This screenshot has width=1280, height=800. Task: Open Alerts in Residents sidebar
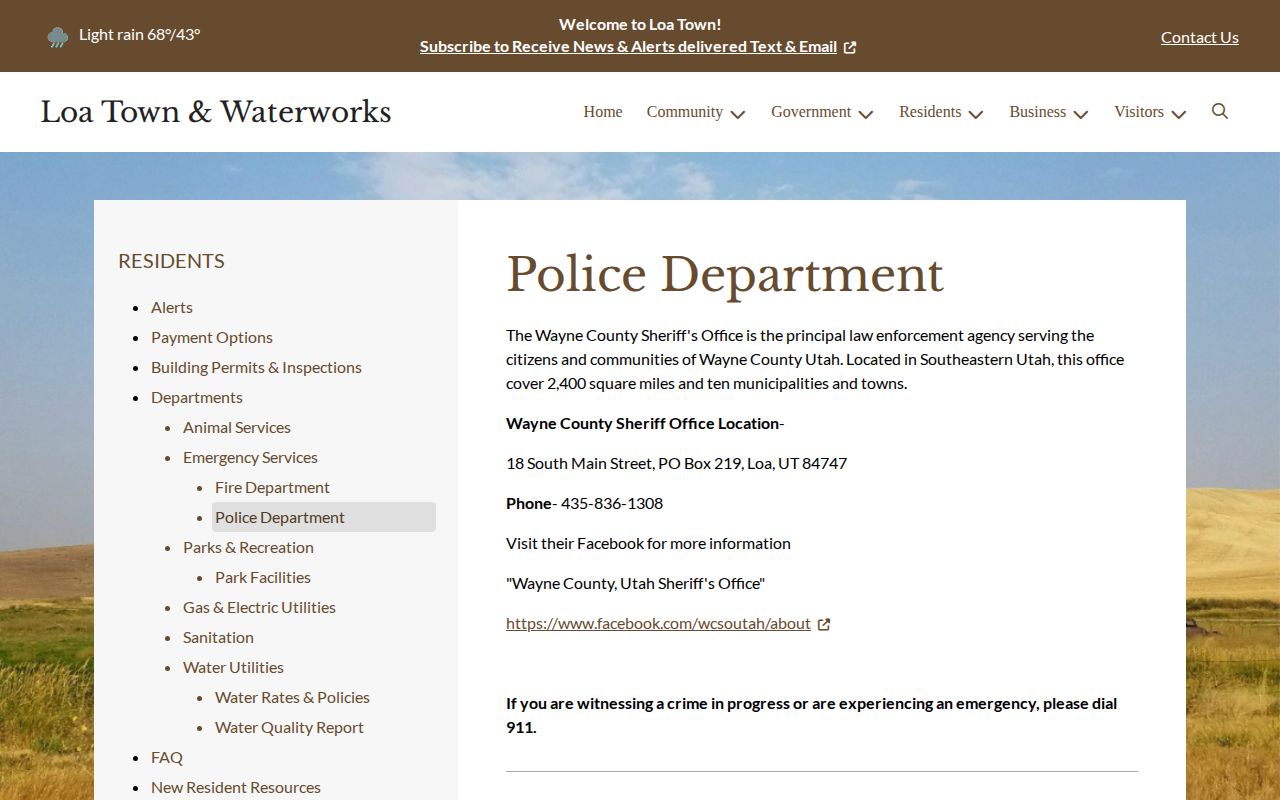[172, 307]
